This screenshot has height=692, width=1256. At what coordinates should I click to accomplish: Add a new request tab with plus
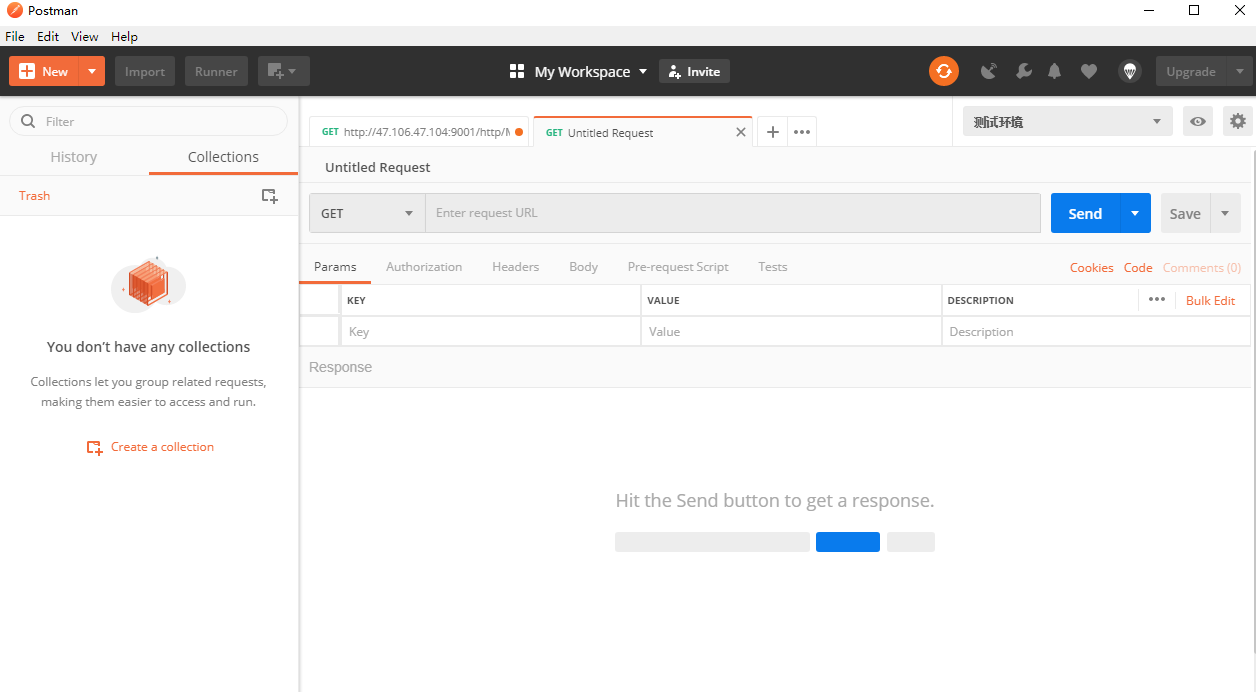click(772, 132)
